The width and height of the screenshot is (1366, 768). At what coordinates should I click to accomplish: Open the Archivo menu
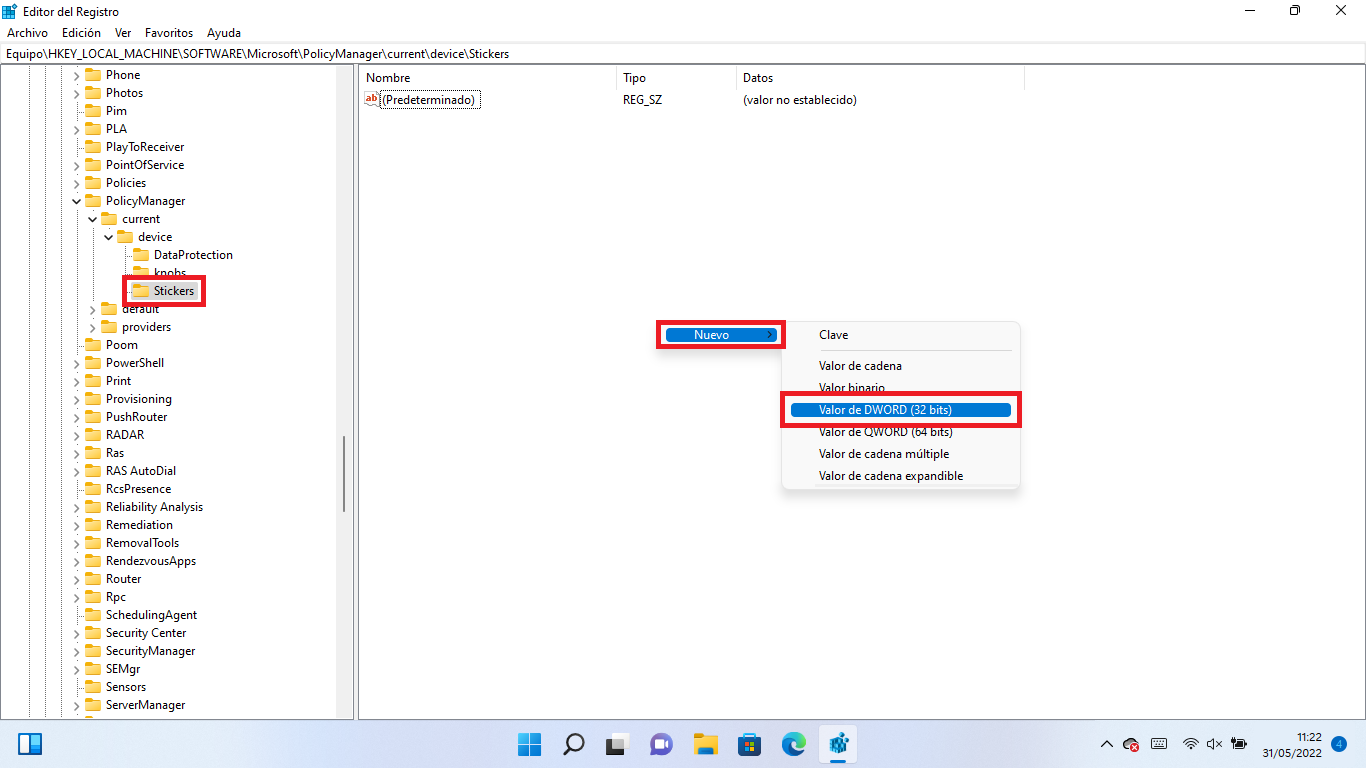[x=27, y=33]
